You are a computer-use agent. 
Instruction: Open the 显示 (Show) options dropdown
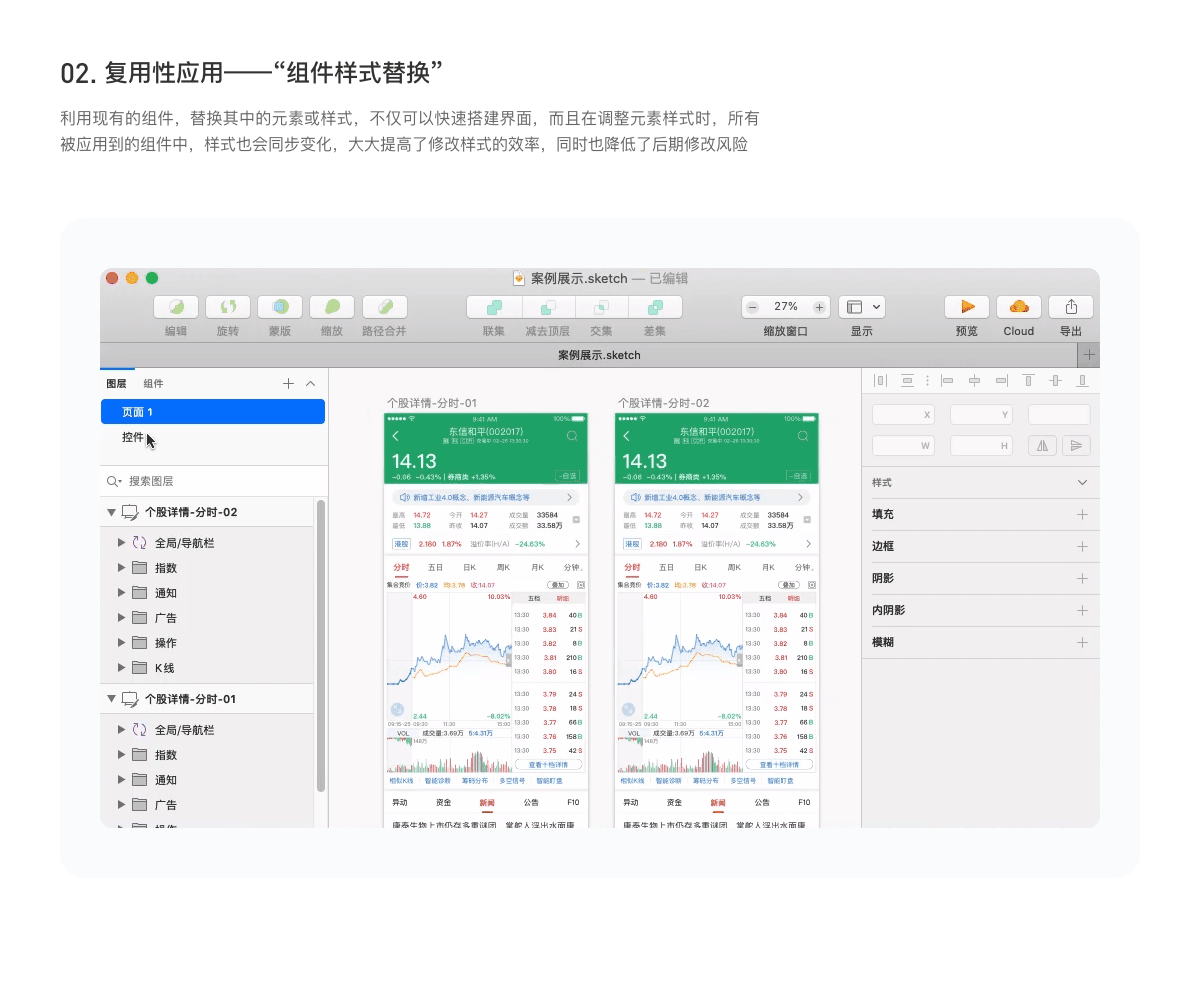[x=862, y=306]
